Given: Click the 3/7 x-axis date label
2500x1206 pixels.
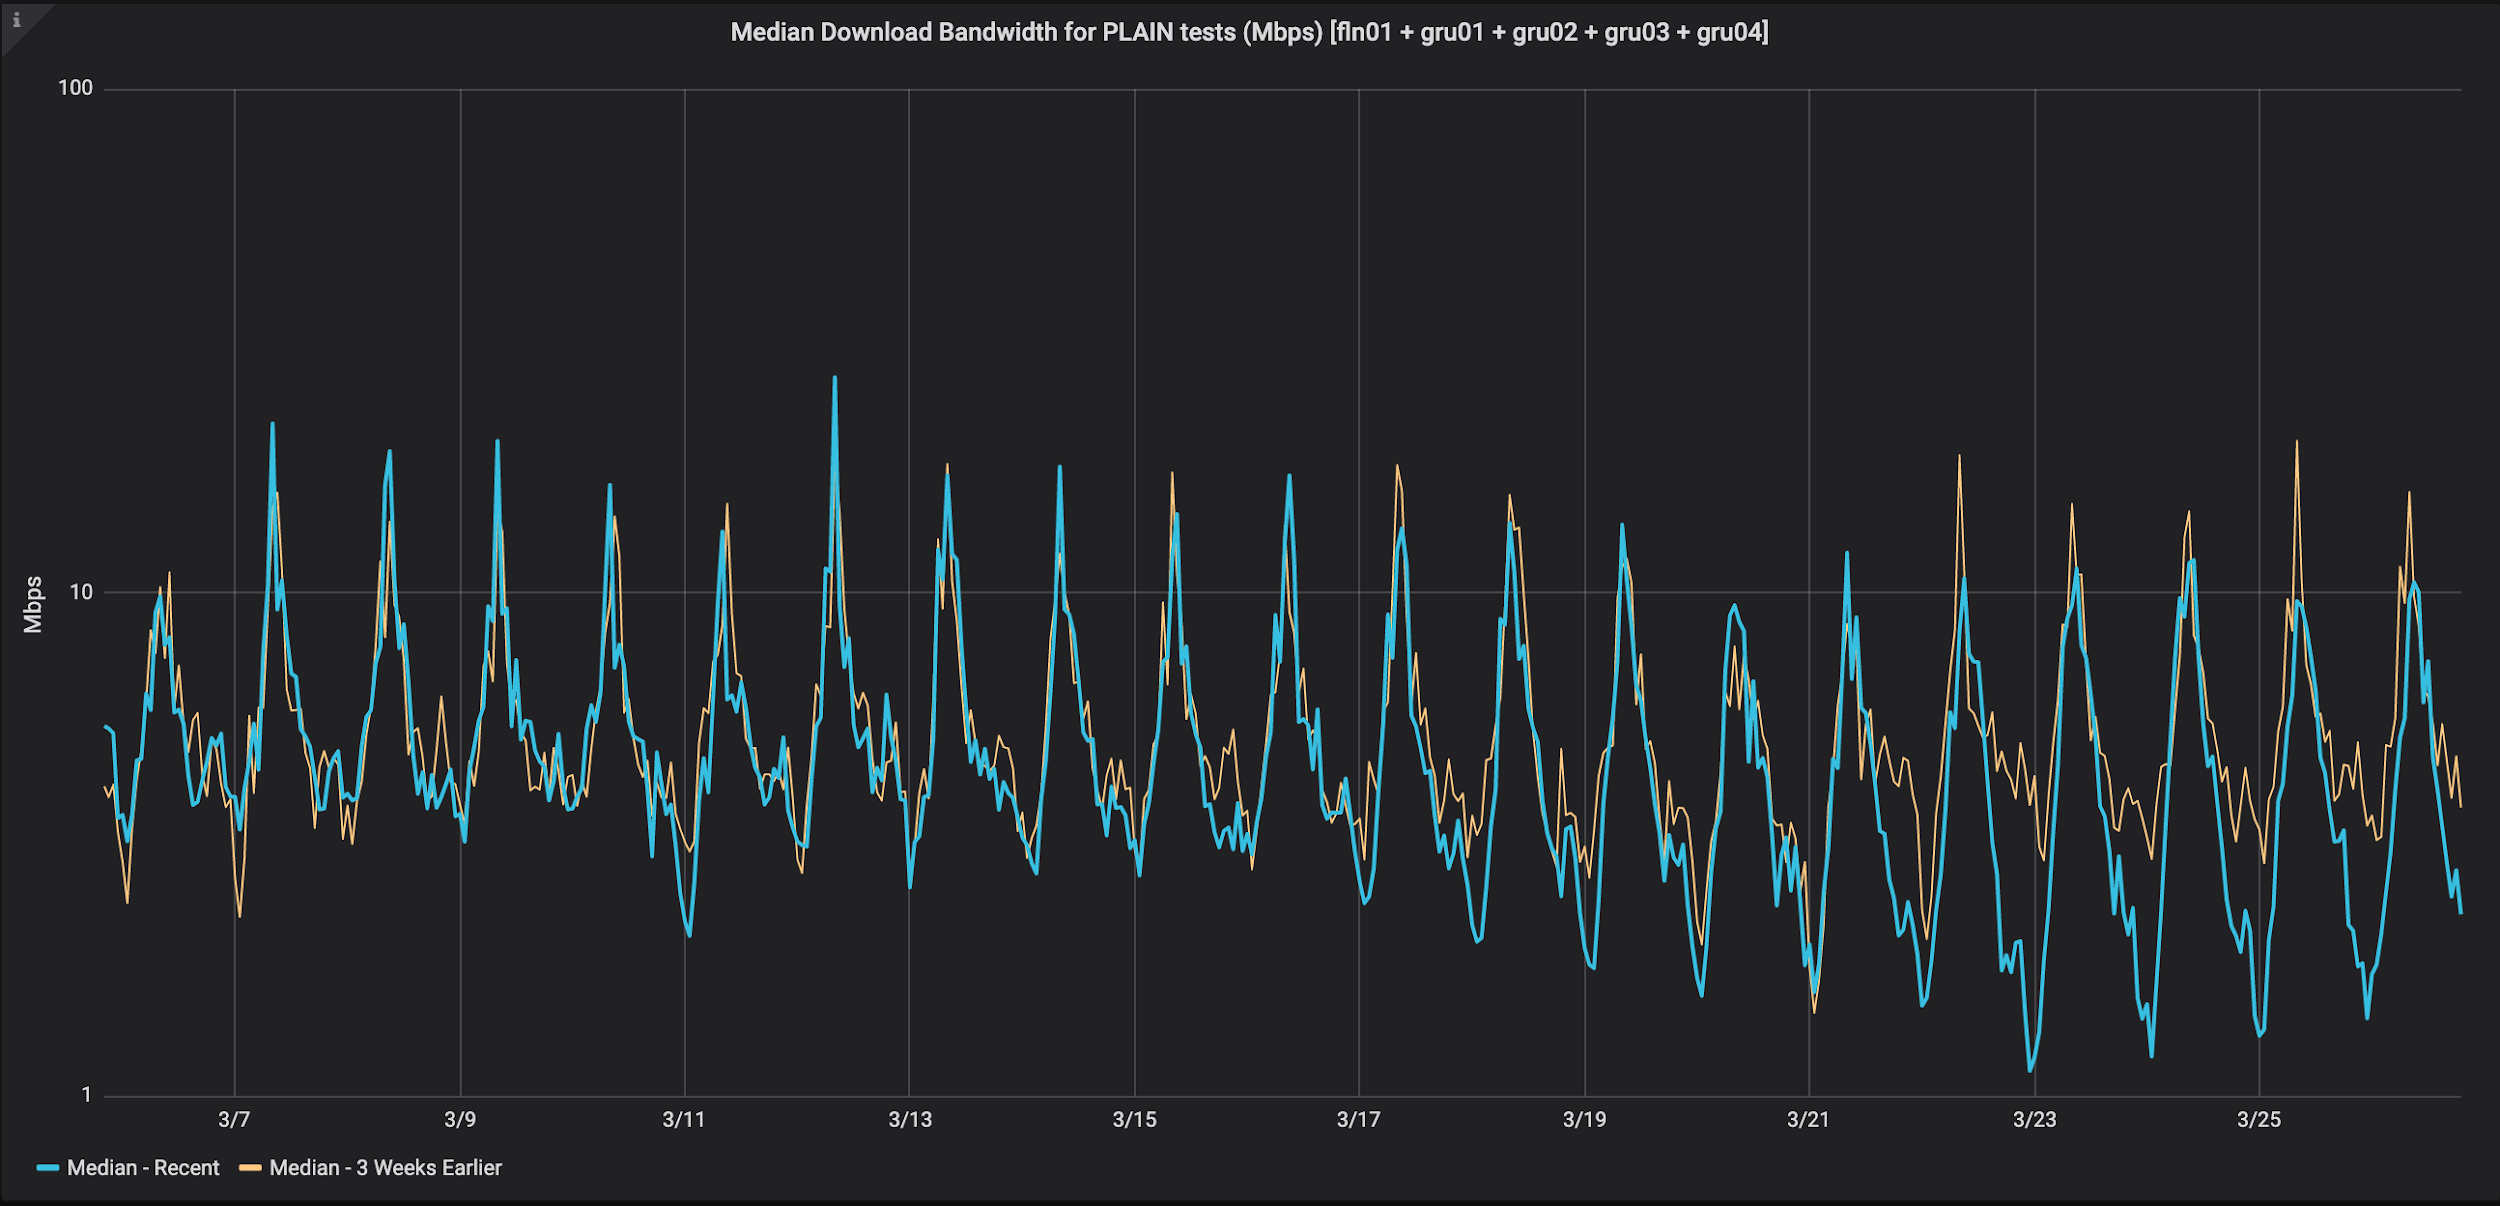Looking at the screenshot, I should coord(234,1120).
